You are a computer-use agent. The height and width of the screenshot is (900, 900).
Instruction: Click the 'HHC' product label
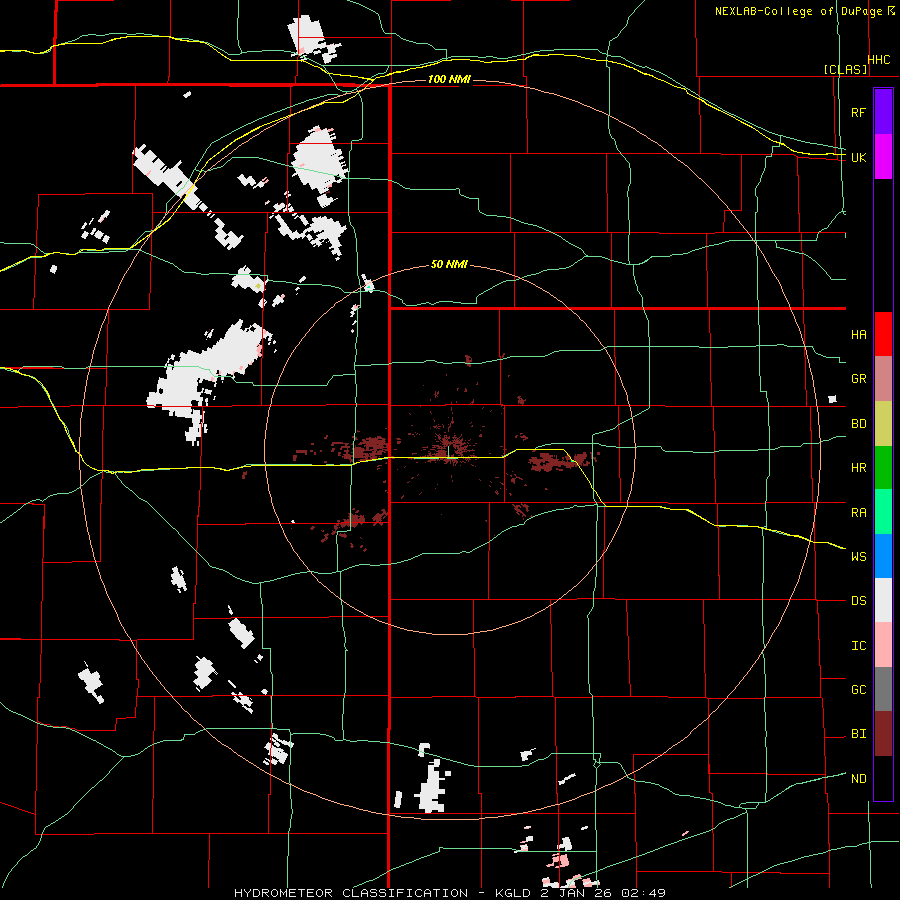879,60
